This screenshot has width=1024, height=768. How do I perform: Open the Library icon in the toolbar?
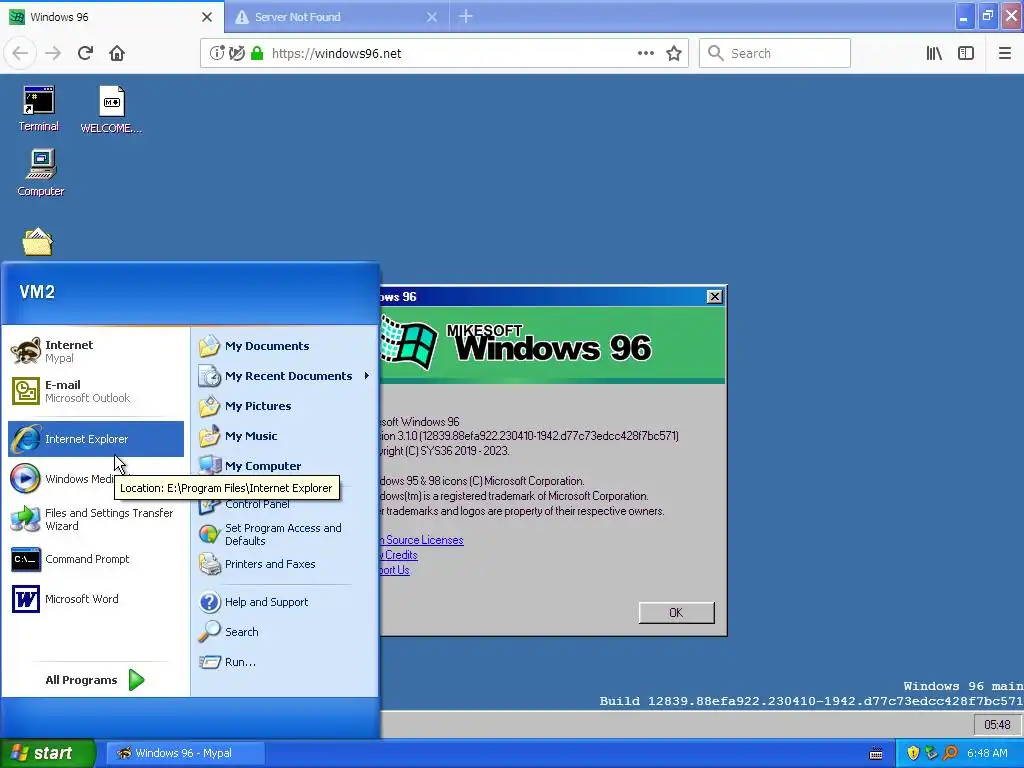934,53
